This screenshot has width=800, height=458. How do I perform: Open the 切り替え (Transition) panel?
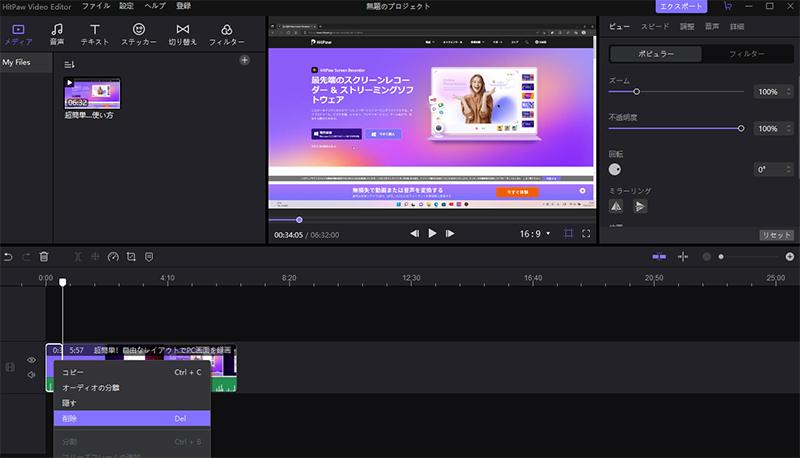(x=182, y=35)
